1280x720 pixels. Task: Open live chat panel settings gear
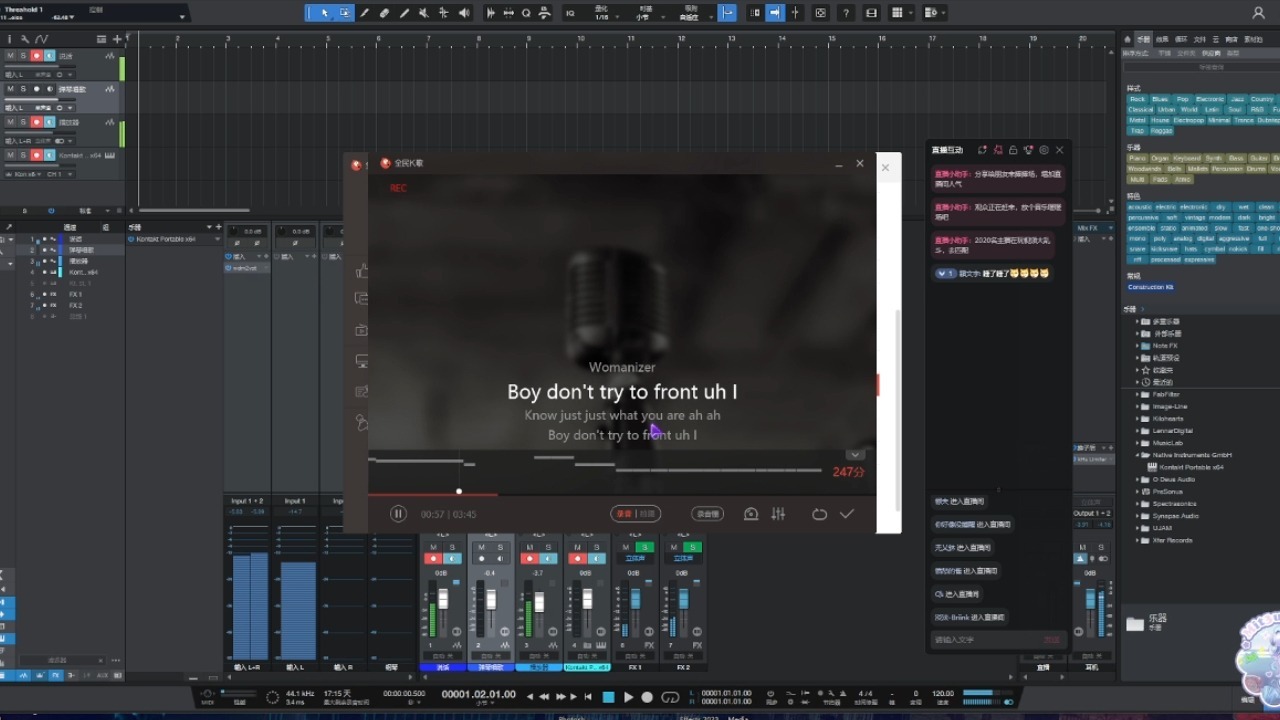[1044, 150]
